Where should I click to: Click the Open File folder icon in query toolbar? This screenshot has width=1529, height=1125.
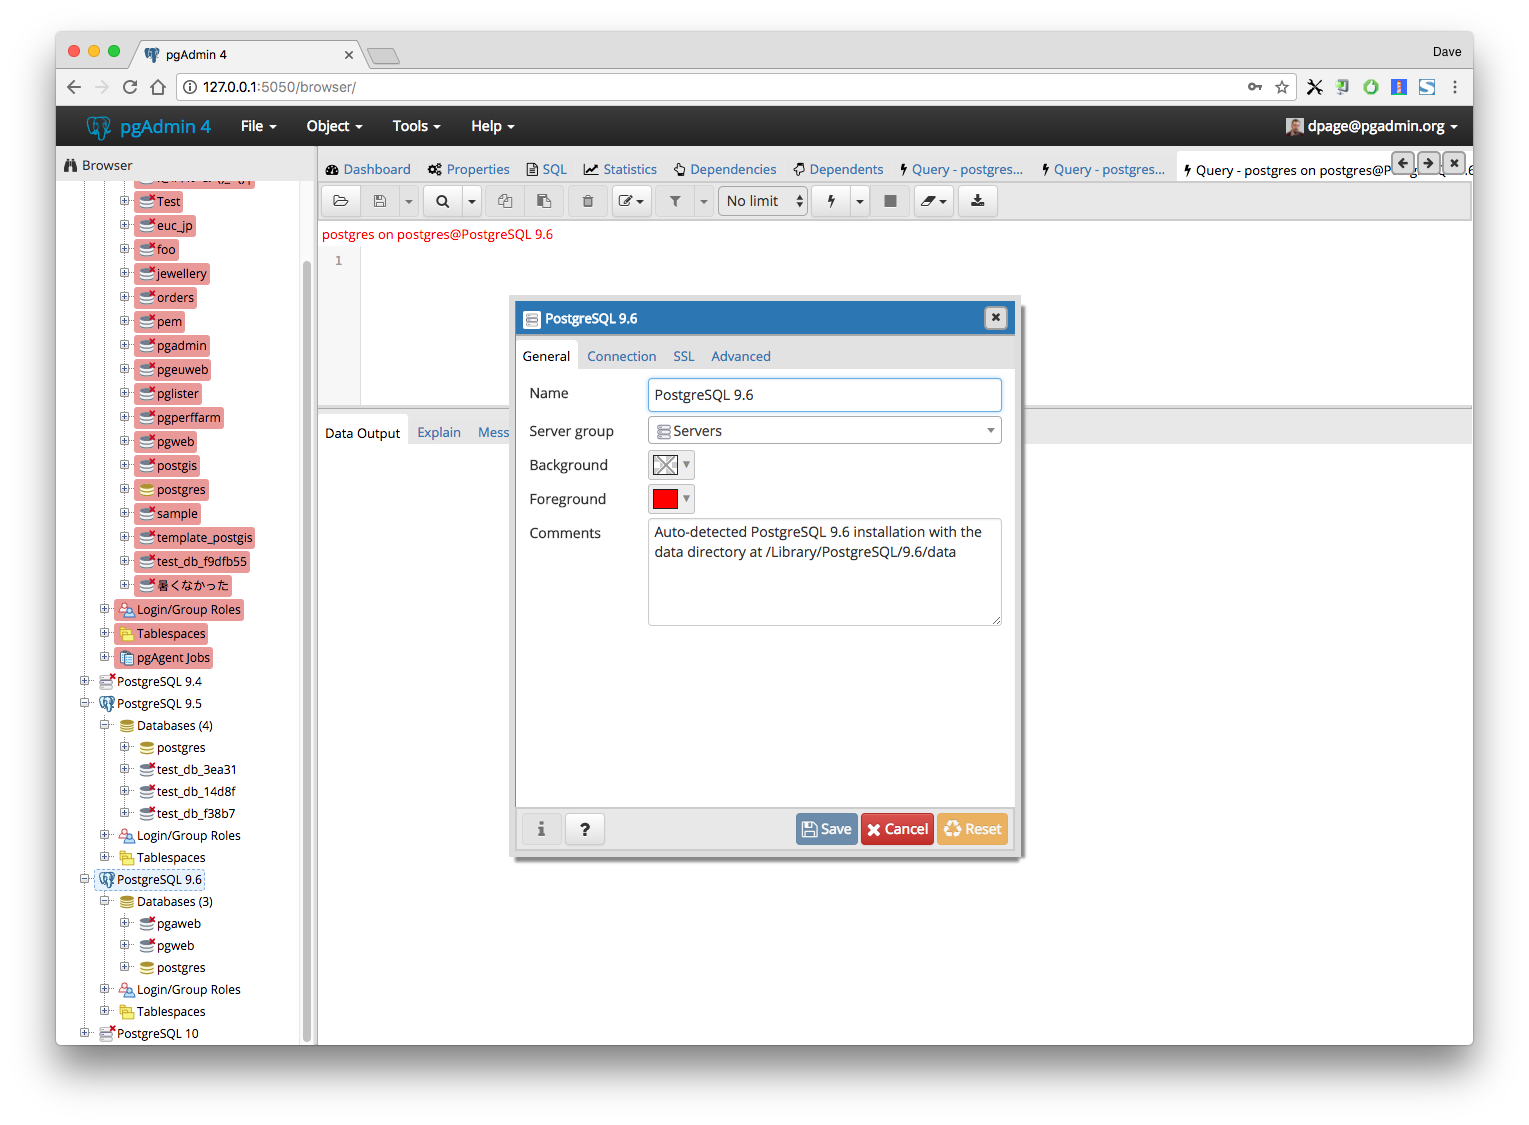[x=341, y=201]
